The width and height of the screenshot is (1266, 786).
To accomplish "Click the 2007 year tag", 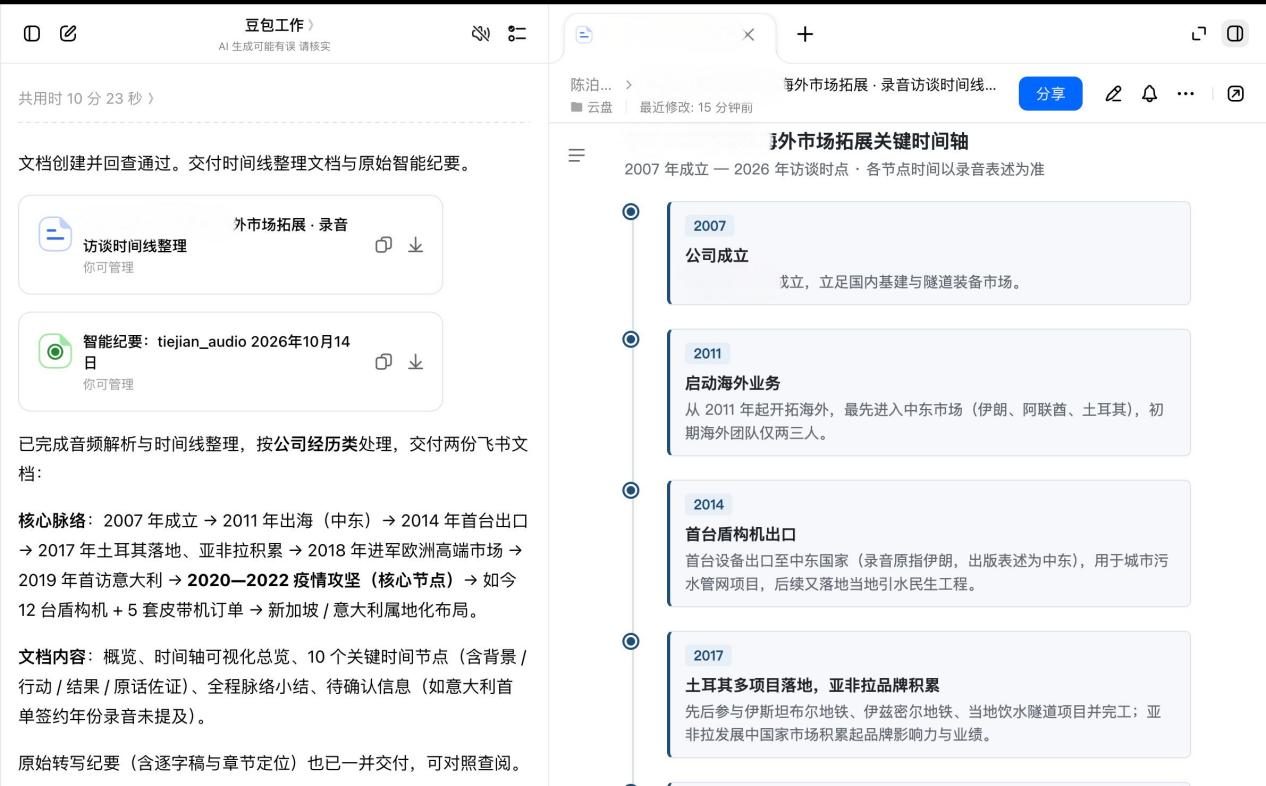I will [709, 226].
